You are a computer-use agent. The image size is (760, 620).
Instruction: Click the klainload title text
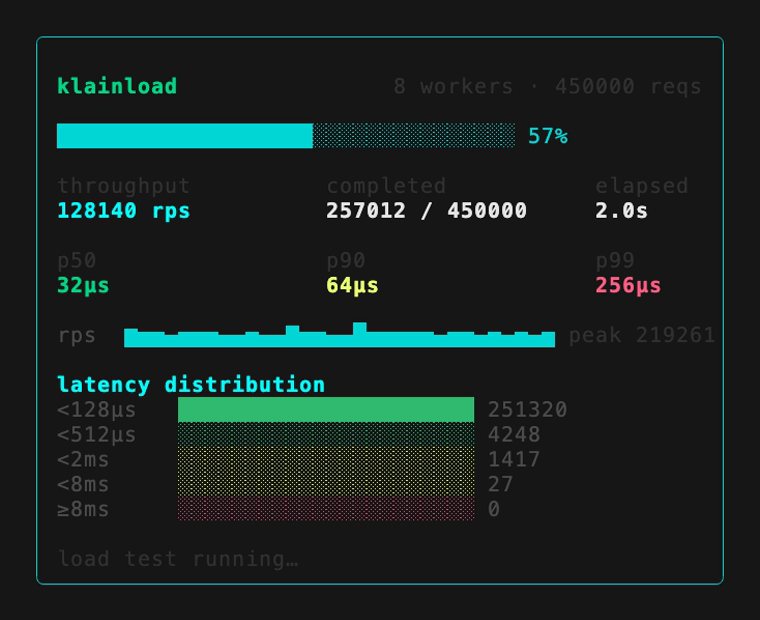click(x=117, y=86)
